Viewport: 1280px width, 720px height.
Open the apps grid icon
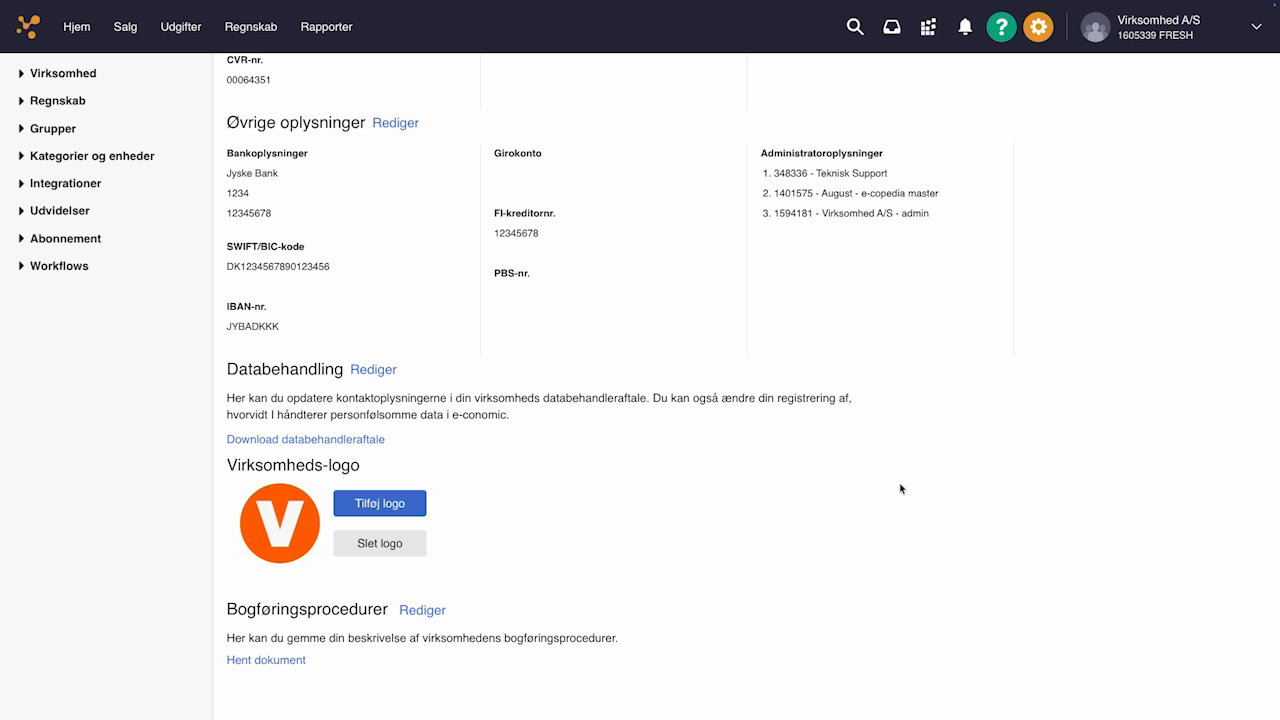tap(928, 27)
